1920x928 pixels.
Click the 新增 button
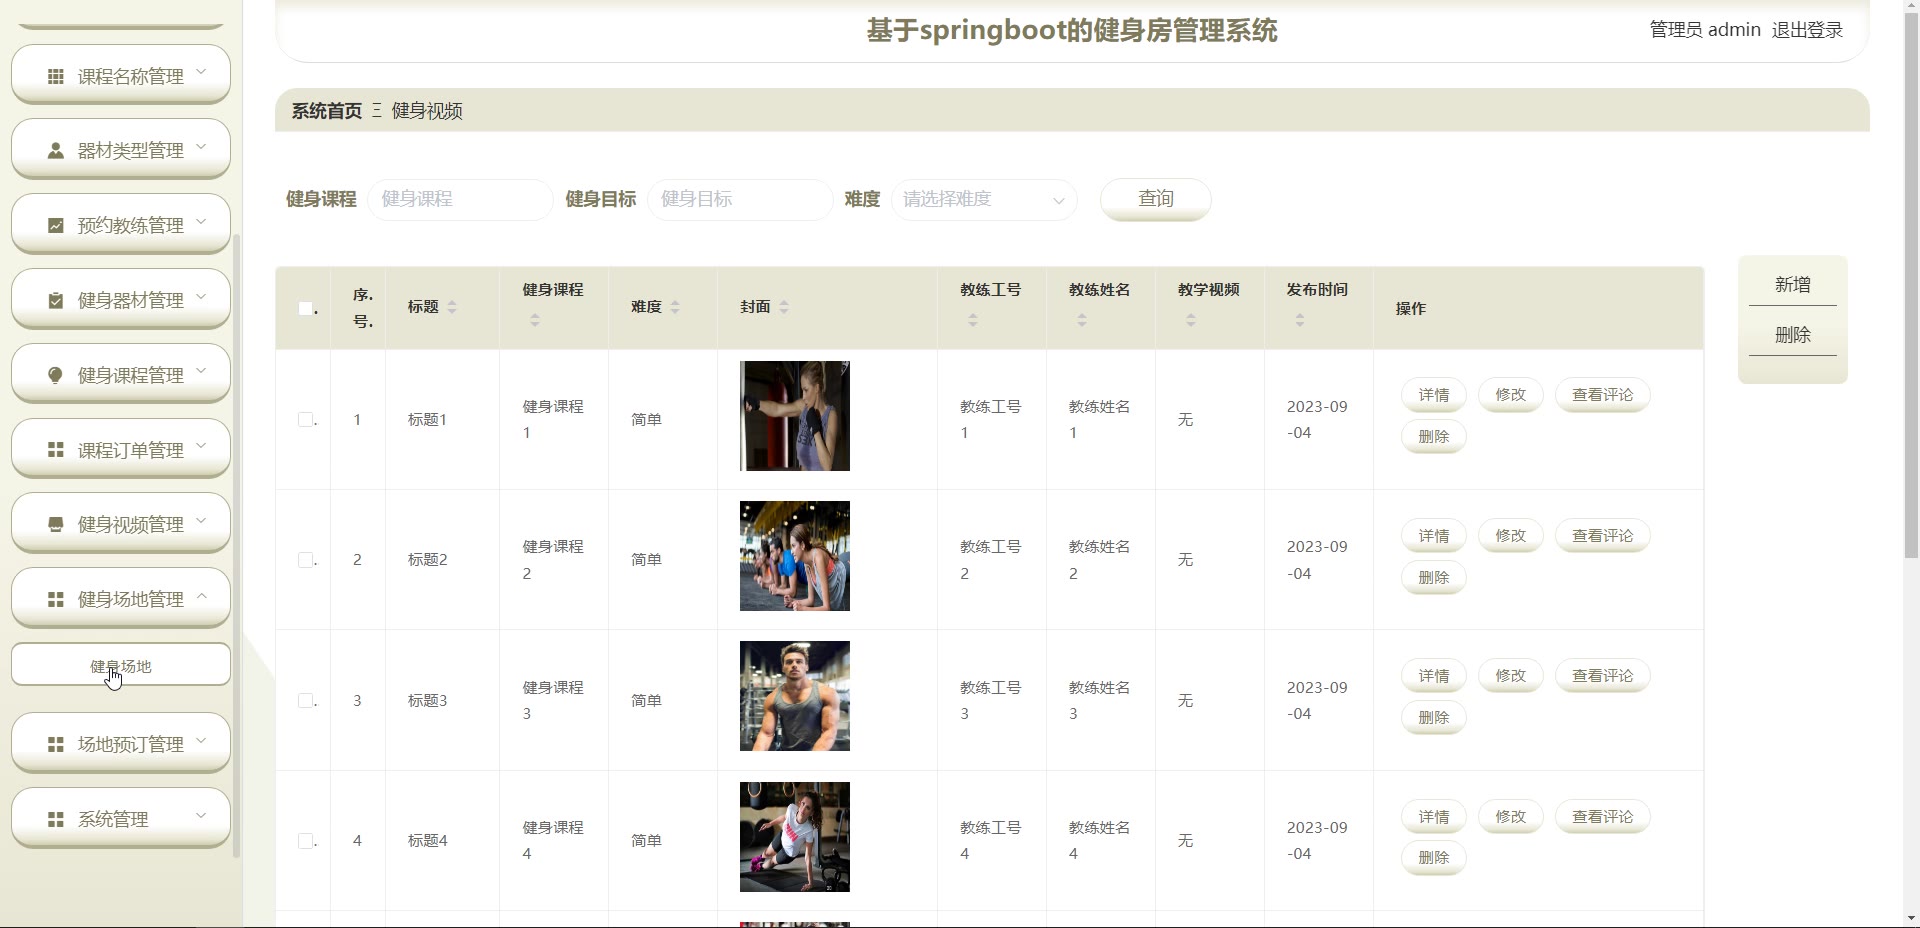1793,285
